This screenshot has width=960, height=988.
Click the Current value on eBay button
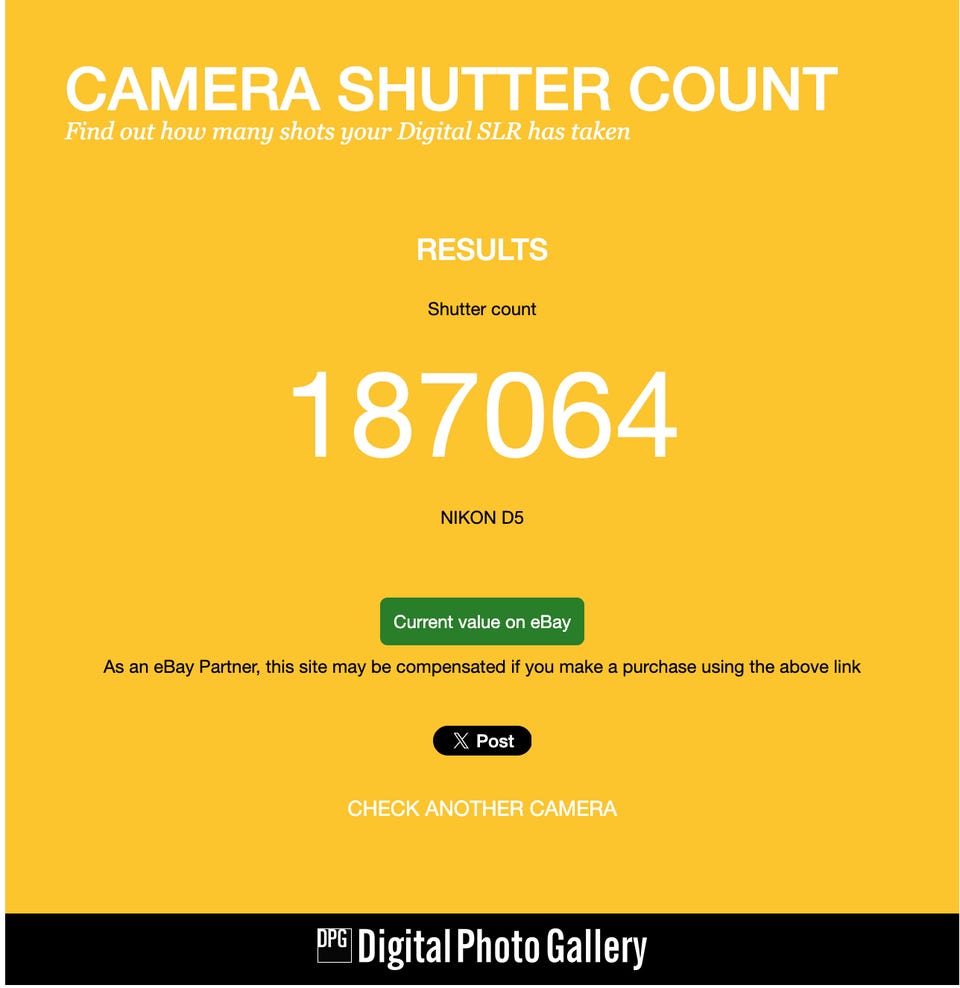point(482,621)
